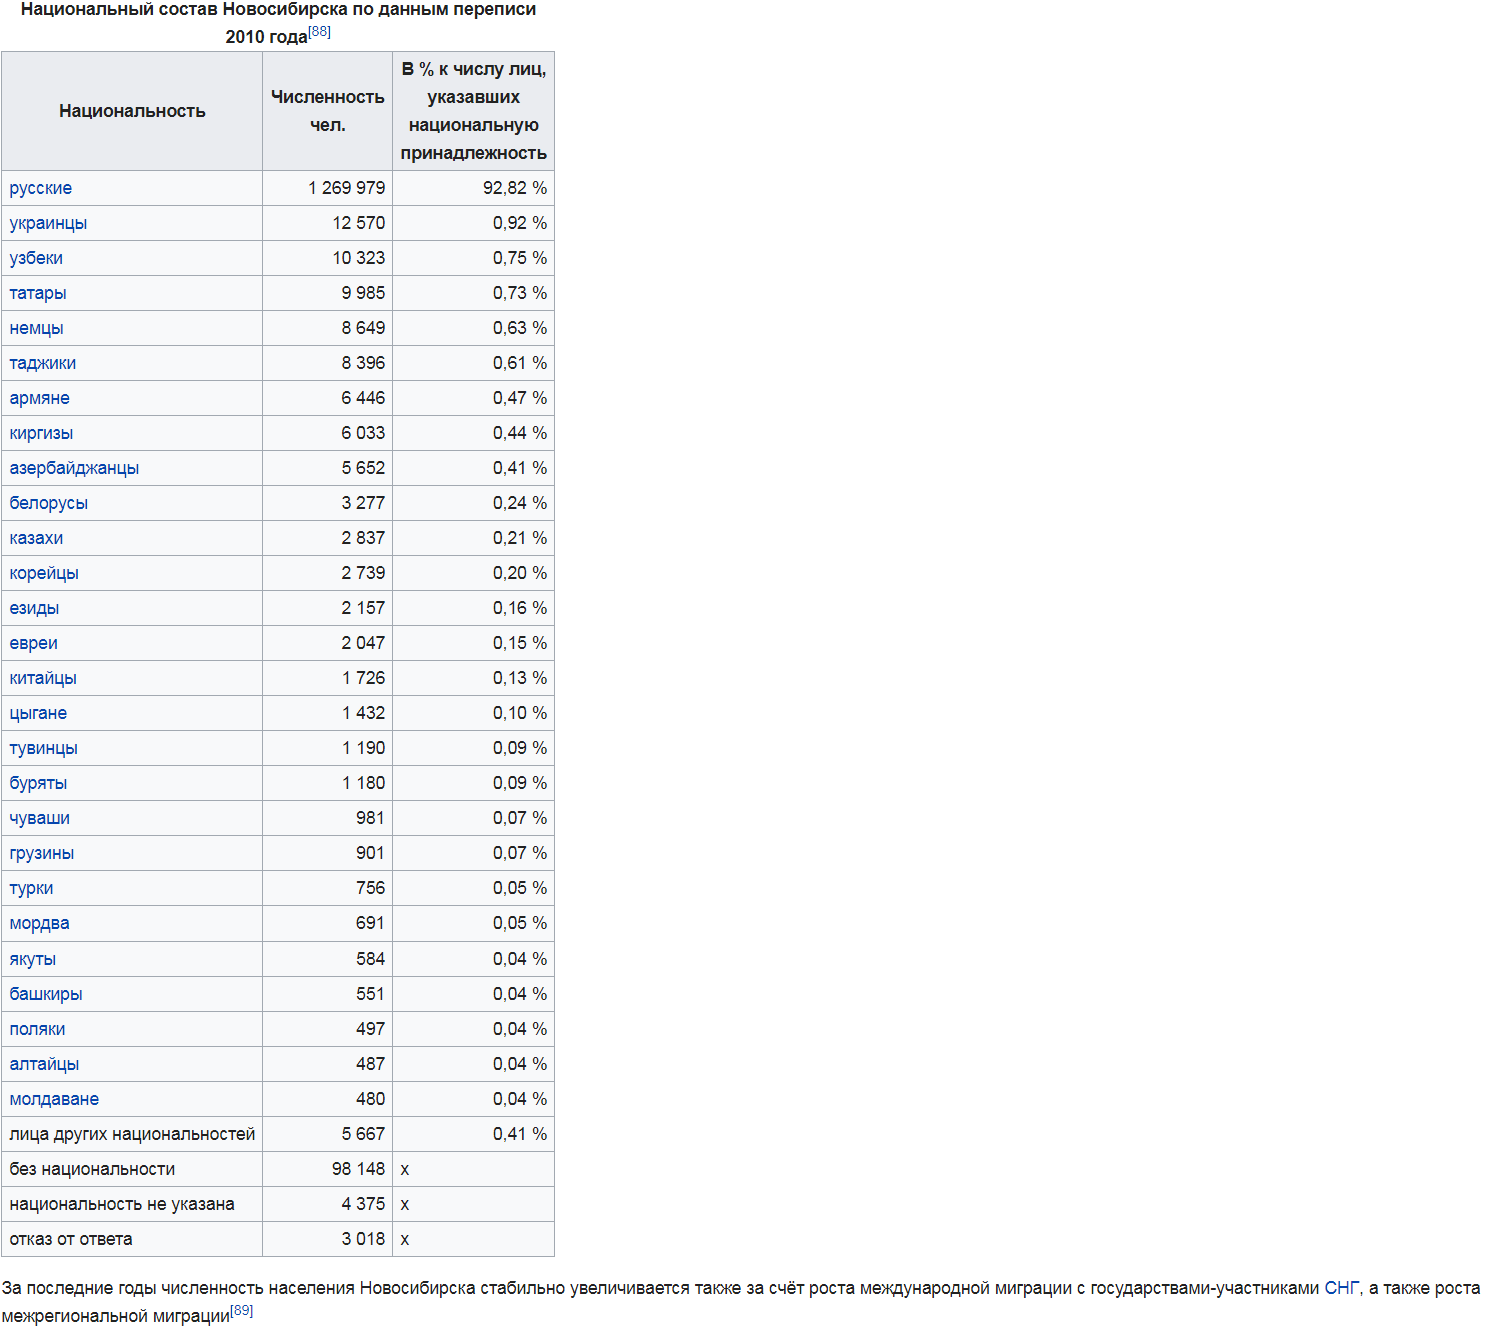This screenshot has height=1334, width=1495.
Task: Open footnote reference [89] after миграции
Action: (241, 1311)
